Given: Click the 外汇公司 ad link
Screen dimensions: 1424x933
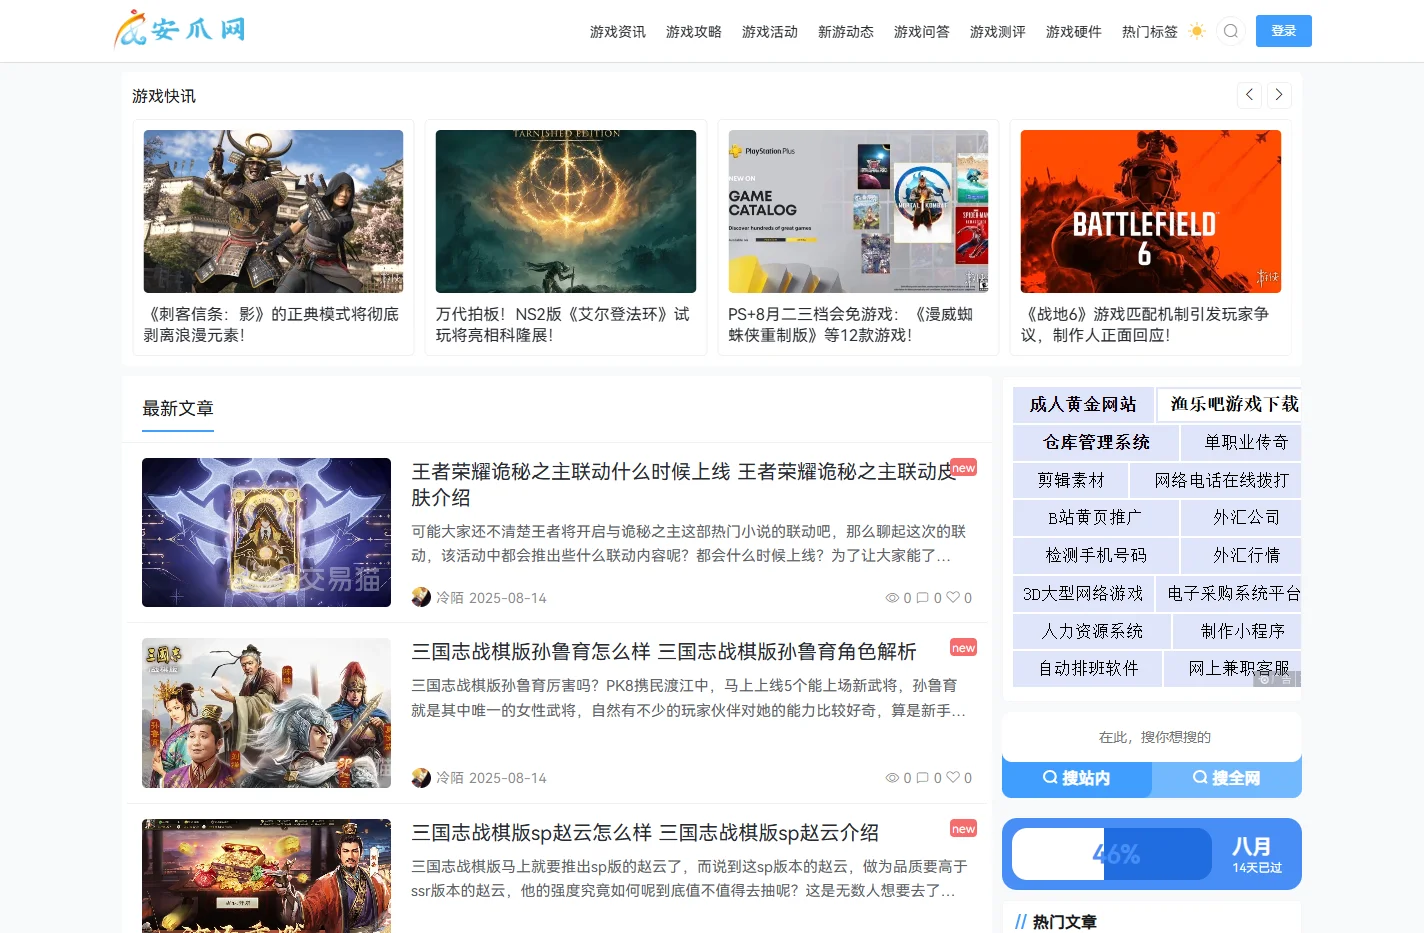Looking at the screenshot, I should (1241, 517).
